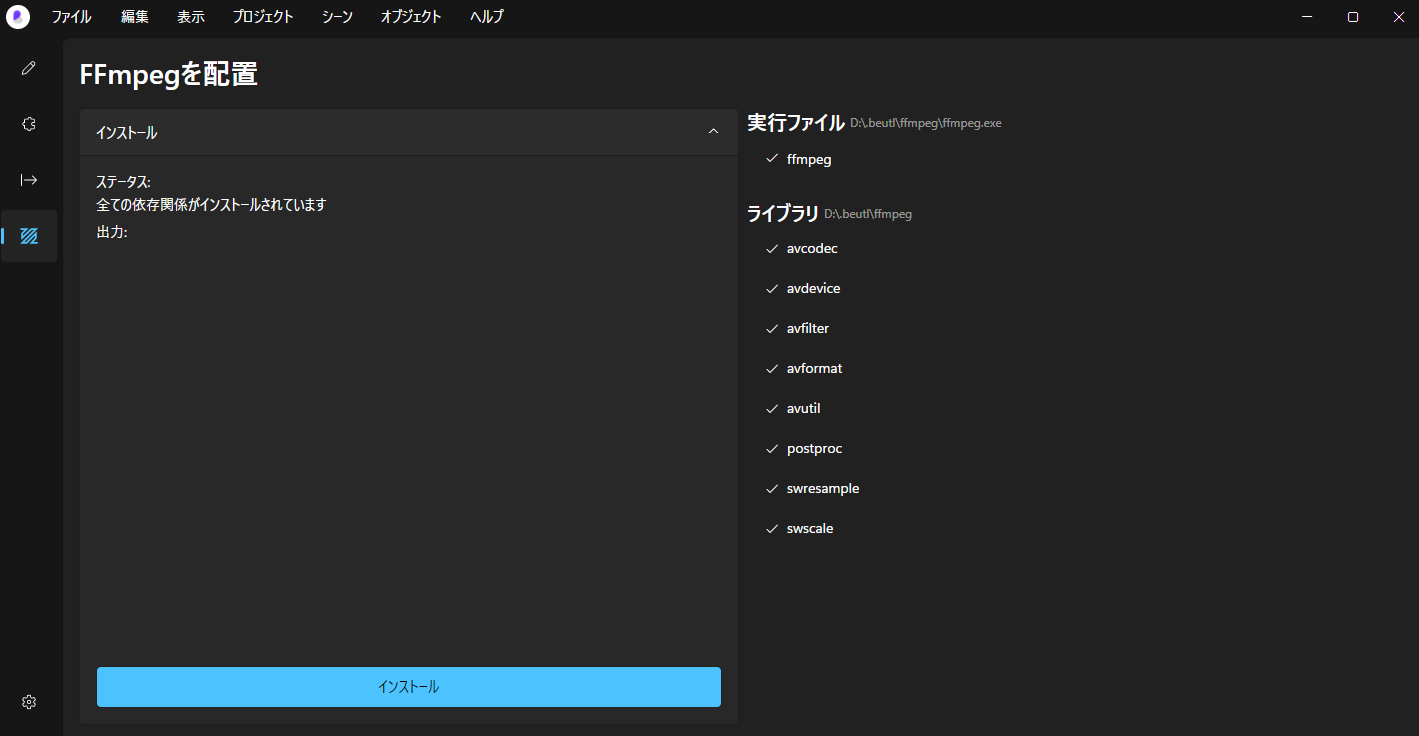
Task: Open the settings gear in sidebar
Action: (29, 702)
